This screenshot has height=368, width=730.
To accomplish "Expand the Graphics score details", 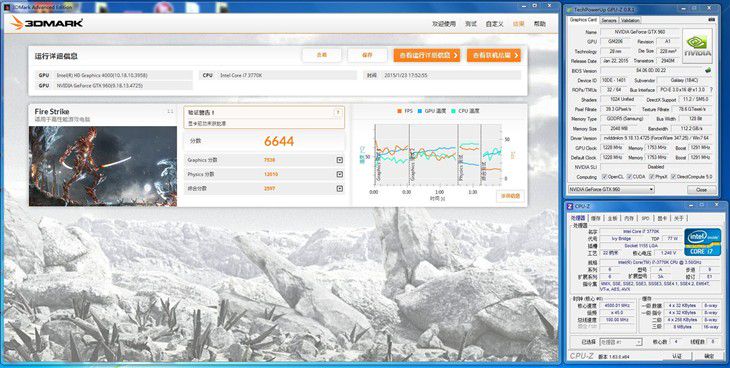I will (x=339, y=160).
